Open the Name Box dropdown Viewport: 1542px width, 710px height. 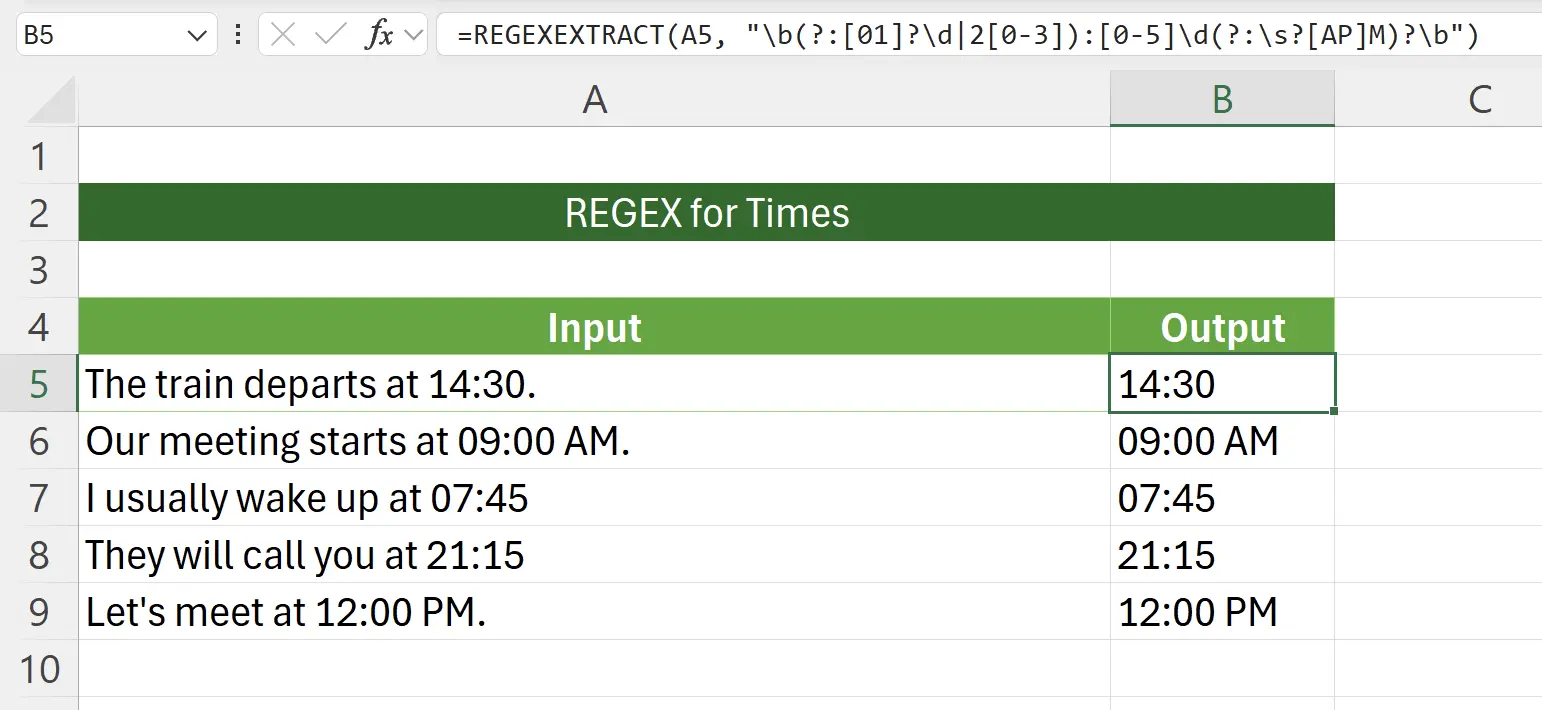(x=197, y=34)
